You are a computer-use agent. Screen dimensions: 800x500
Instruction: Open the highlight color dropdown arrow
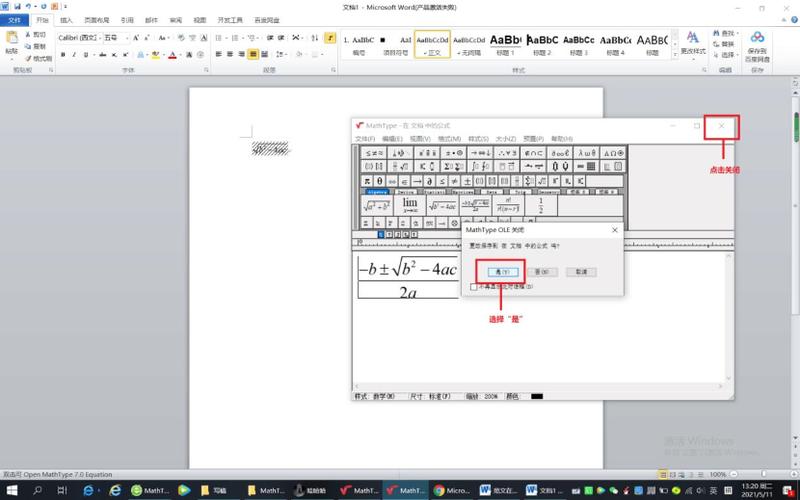pyautogui.click(x=163, y=54)
